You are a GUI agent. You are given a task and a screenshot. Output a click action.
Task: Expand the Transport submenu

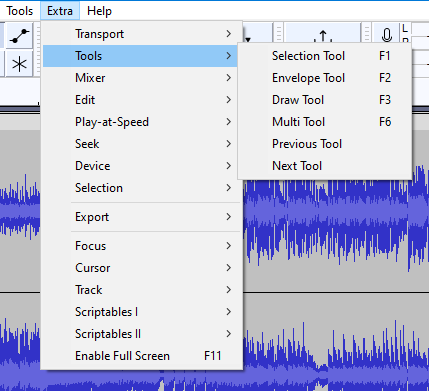(x=141, y=34)
